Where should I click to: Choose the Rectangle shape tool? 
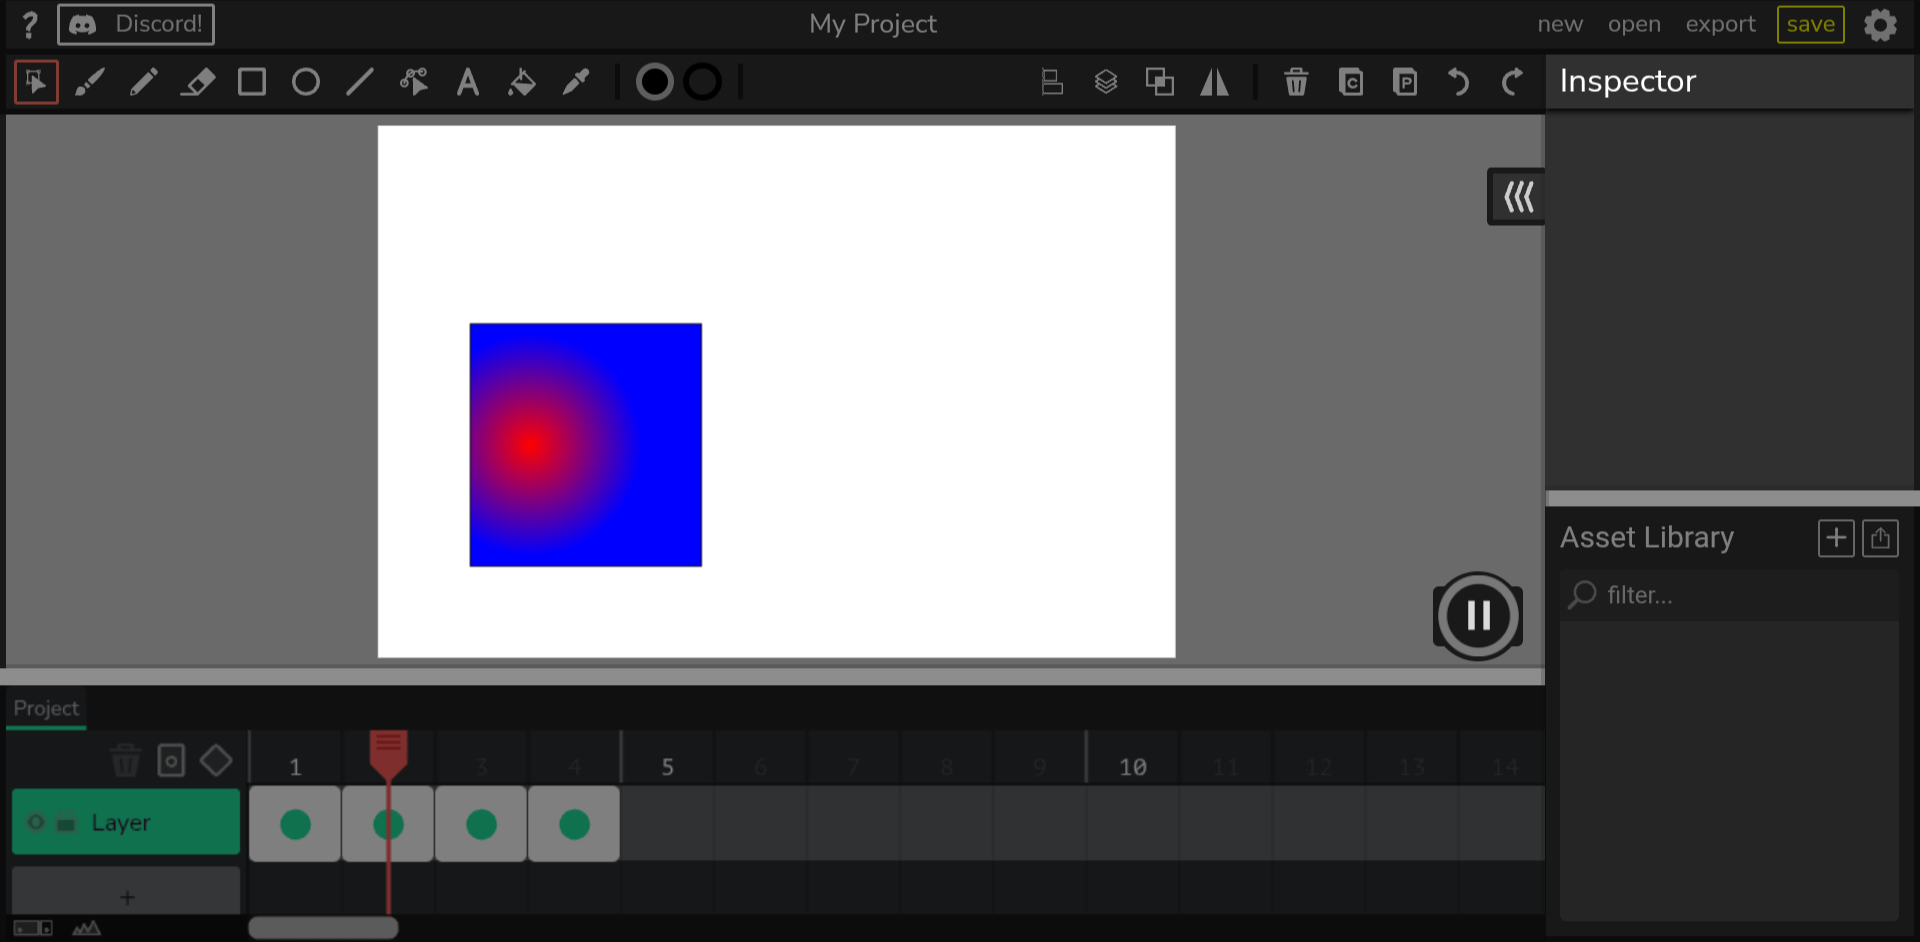pos(252,82)
